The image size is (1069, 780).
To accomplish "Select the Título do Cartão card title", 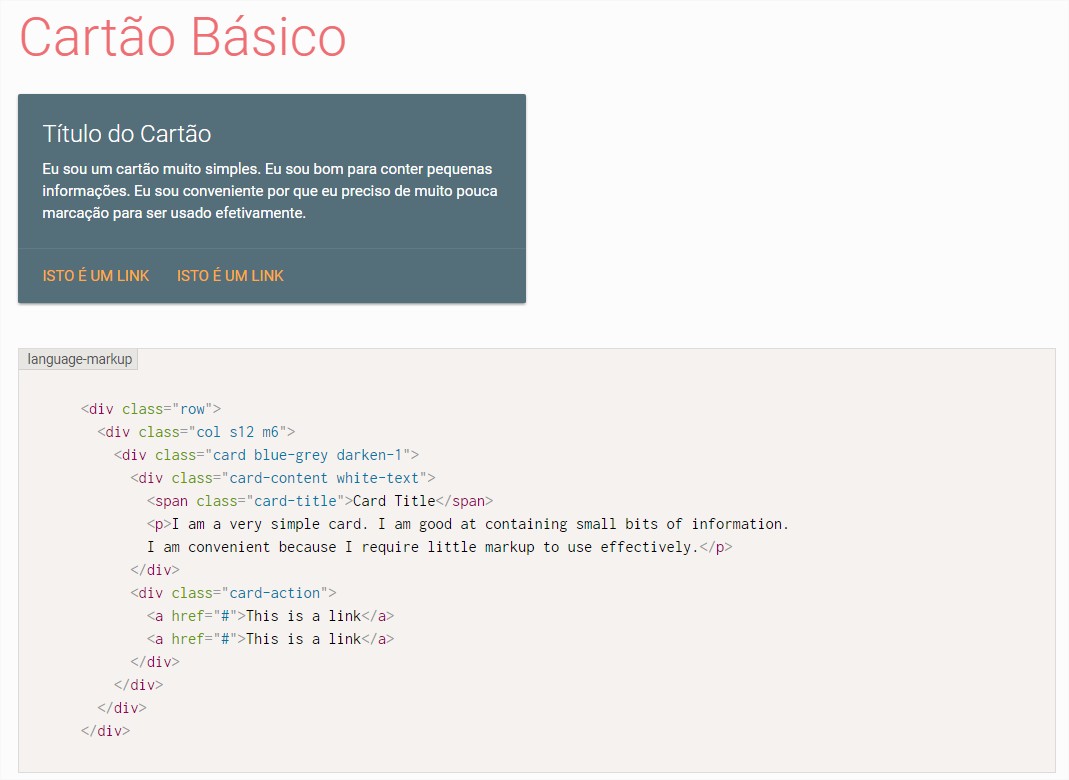I will click(x=127, y=134).
